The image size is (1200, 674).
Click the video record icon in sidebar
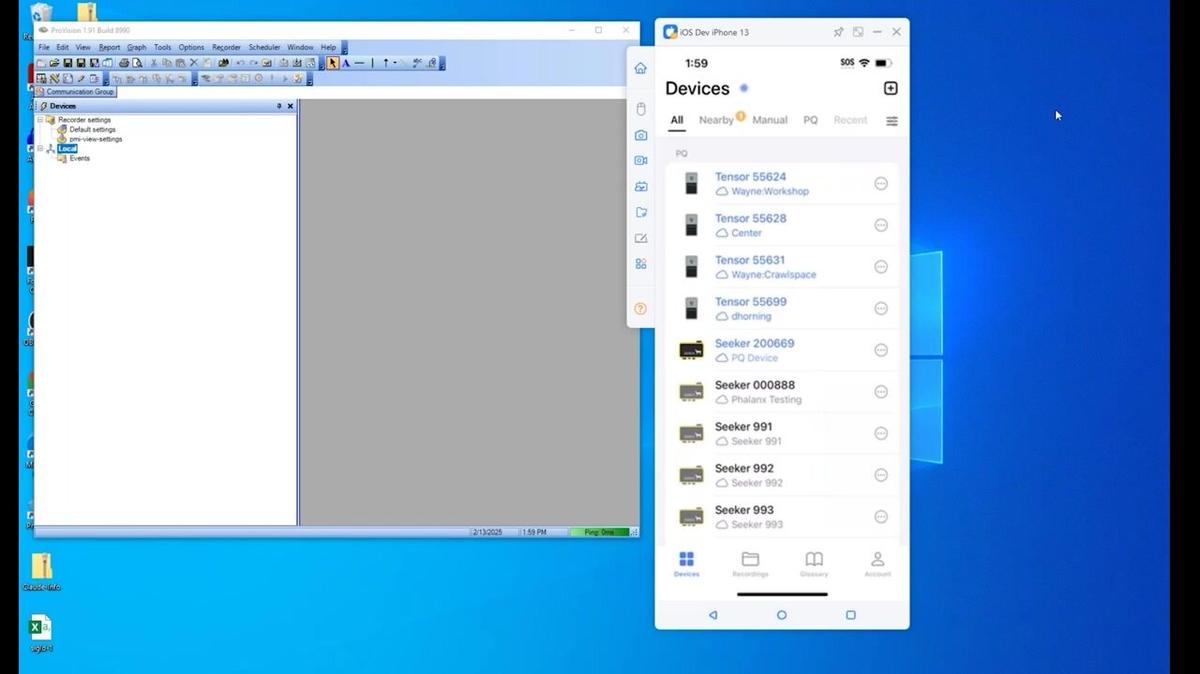coord(641,160)
